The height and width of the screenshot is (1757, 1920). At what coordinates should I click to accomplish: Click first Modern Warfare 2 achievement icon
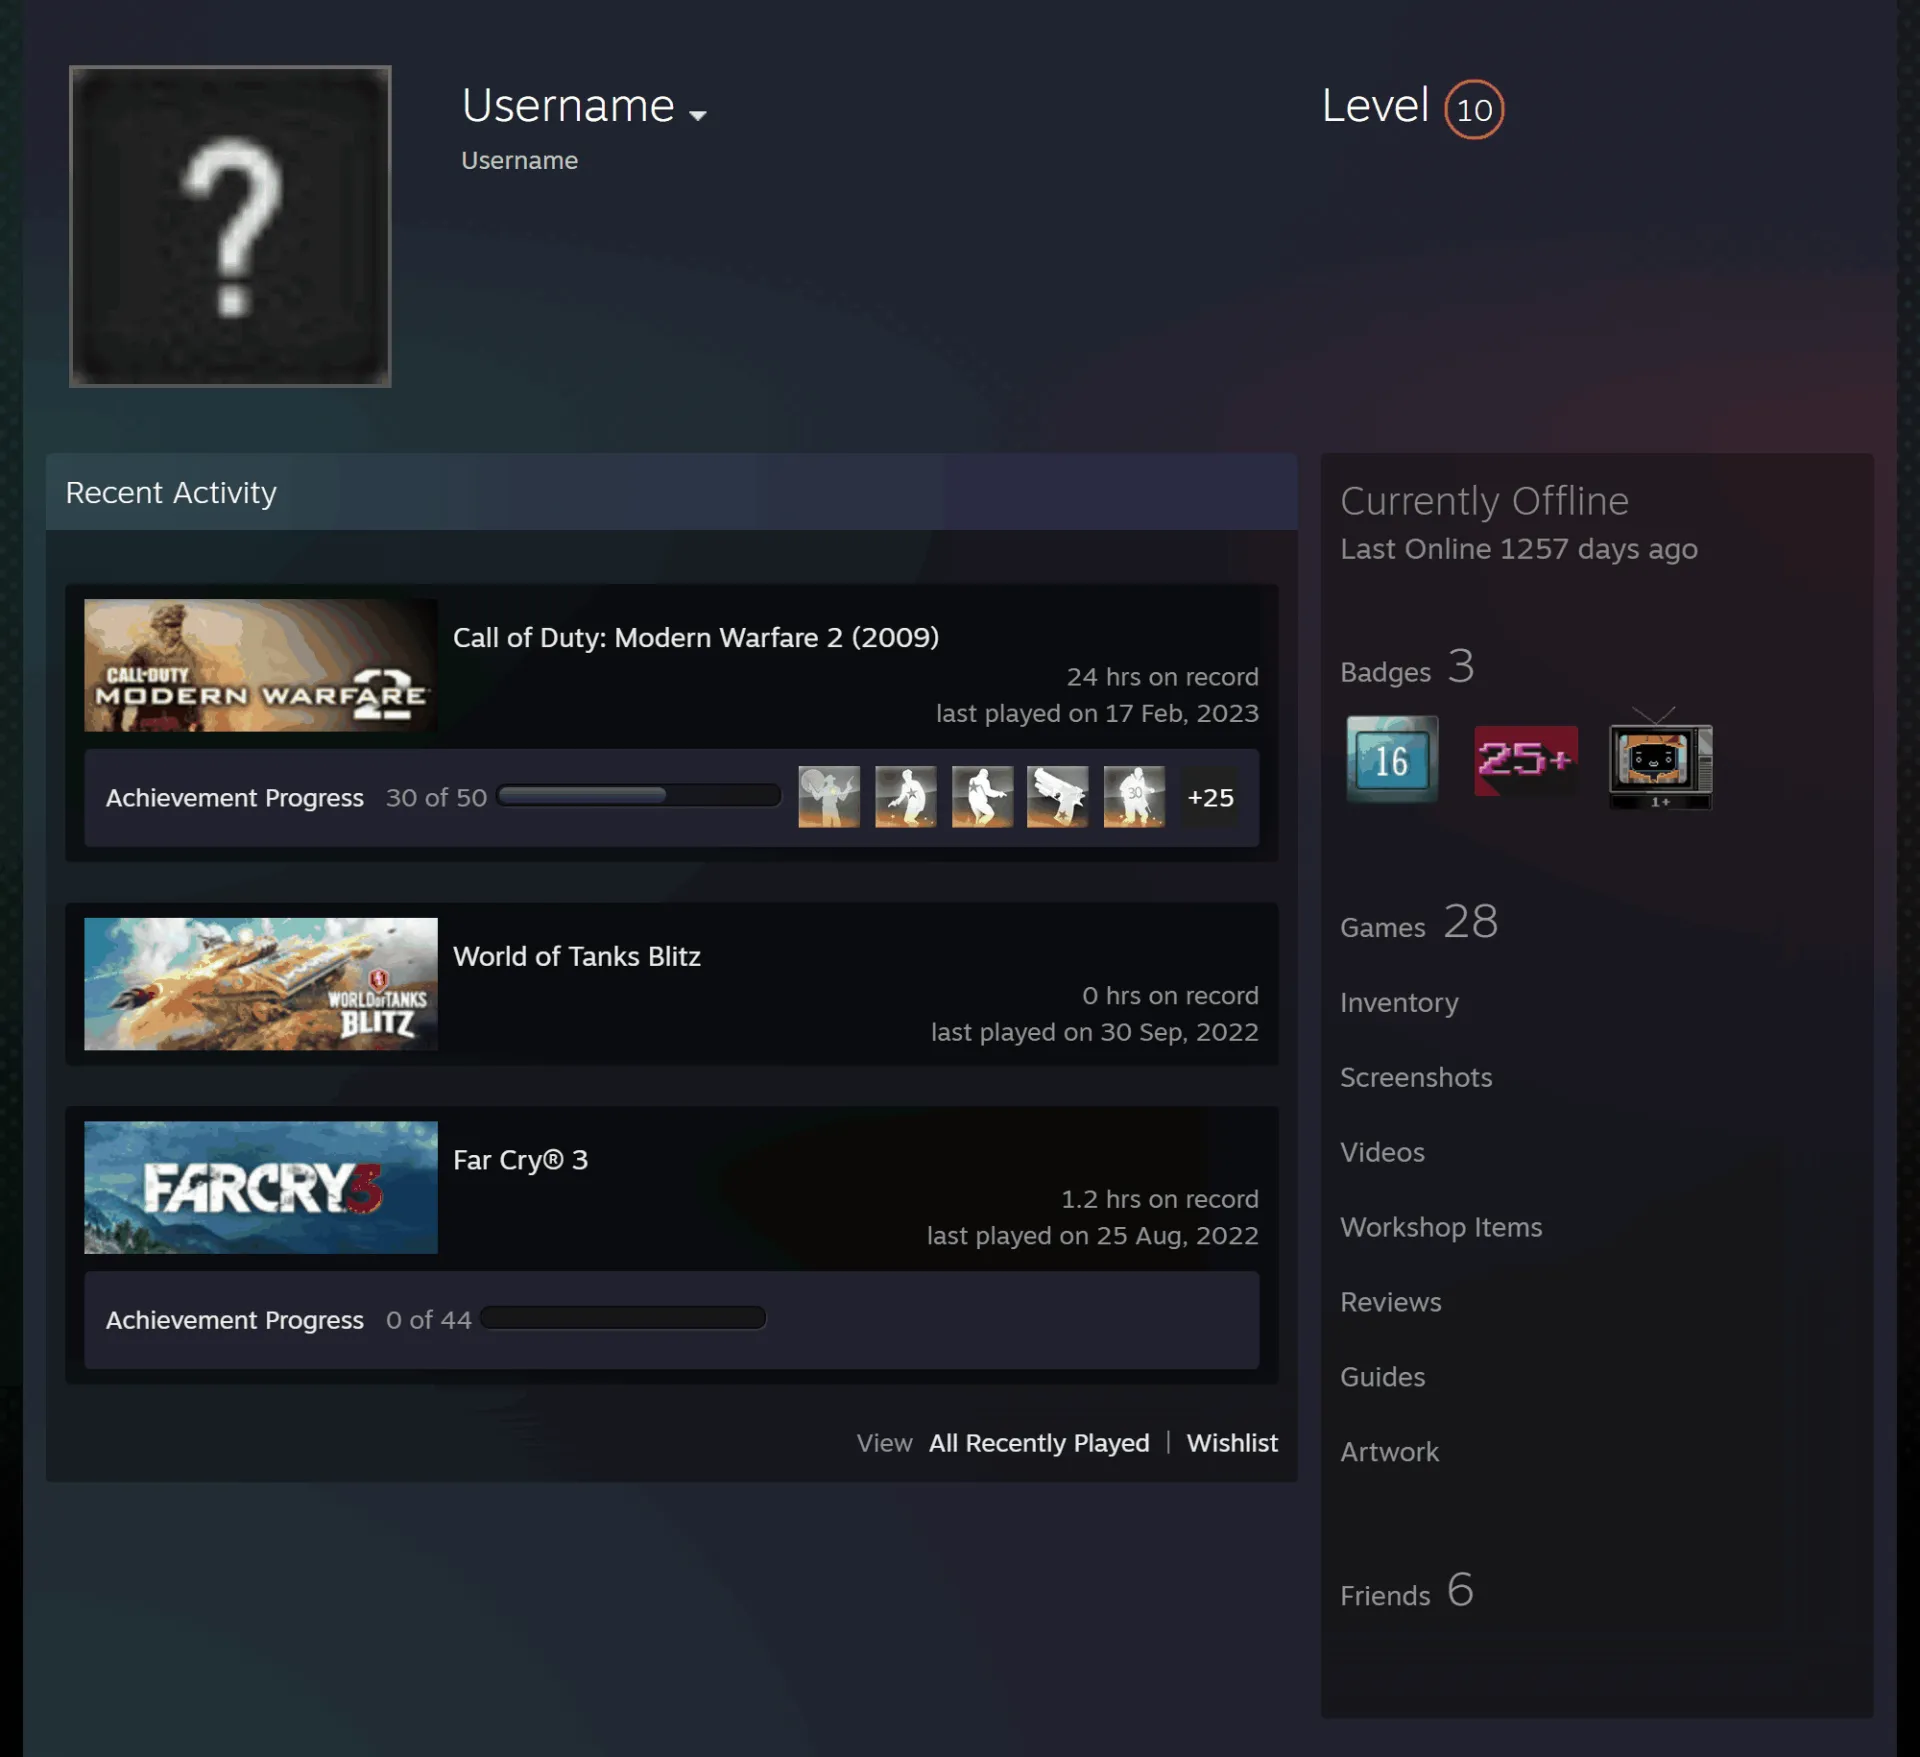point(829,797)
